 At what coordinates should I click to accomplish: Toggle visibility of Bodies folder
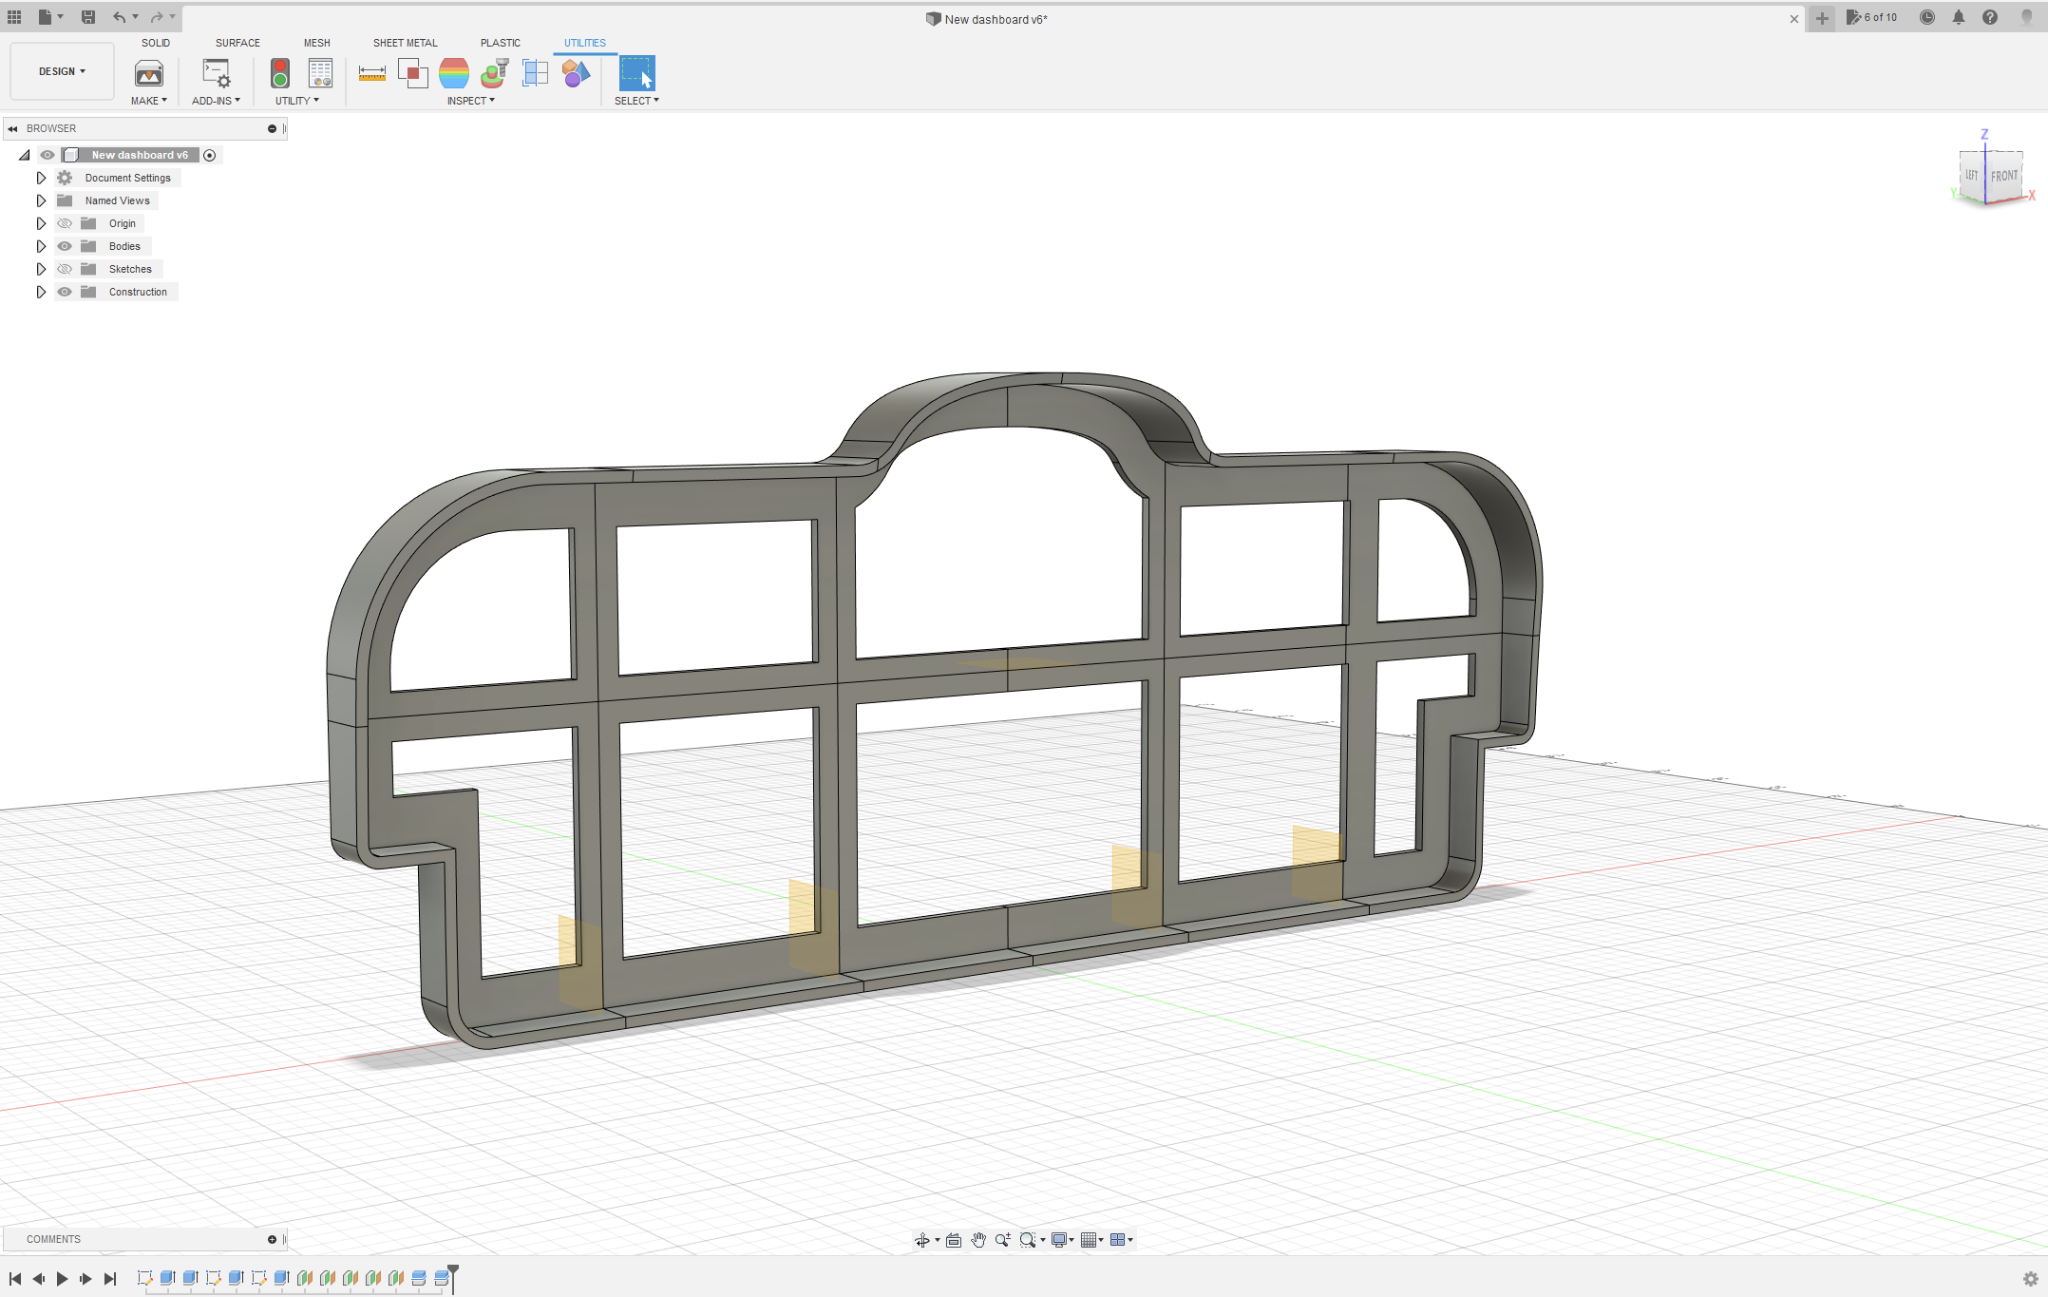click(x=65, y=246)
